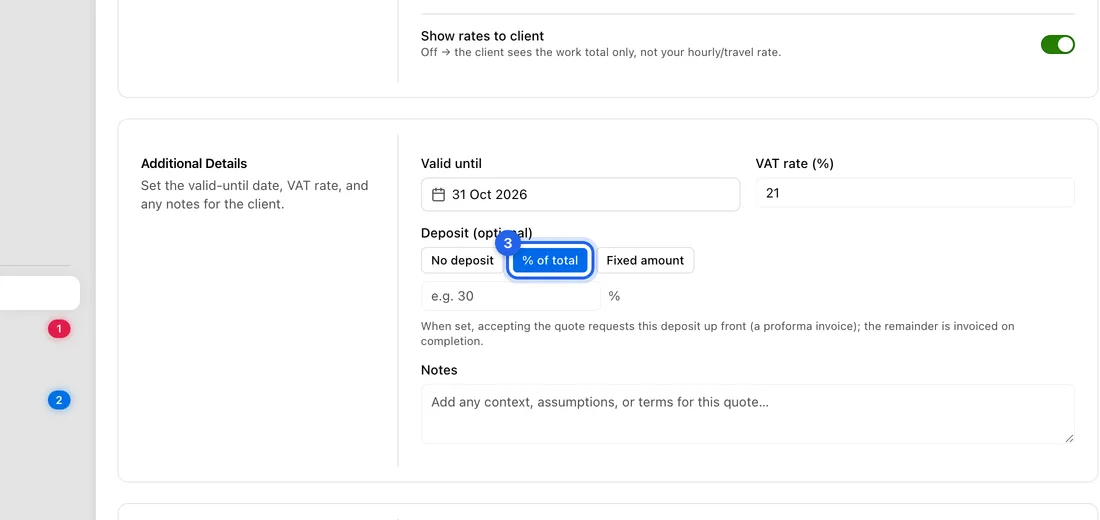
Task: Click the Additional Details heading
Action: click(194, 164)
